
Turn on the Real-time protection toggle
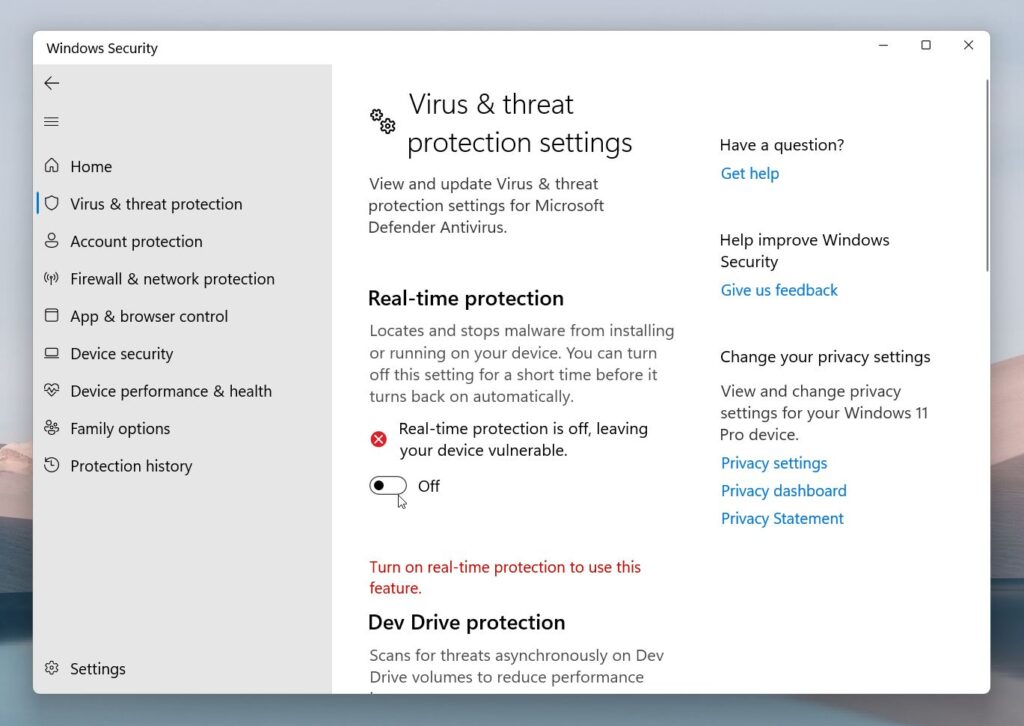point(388,486)
